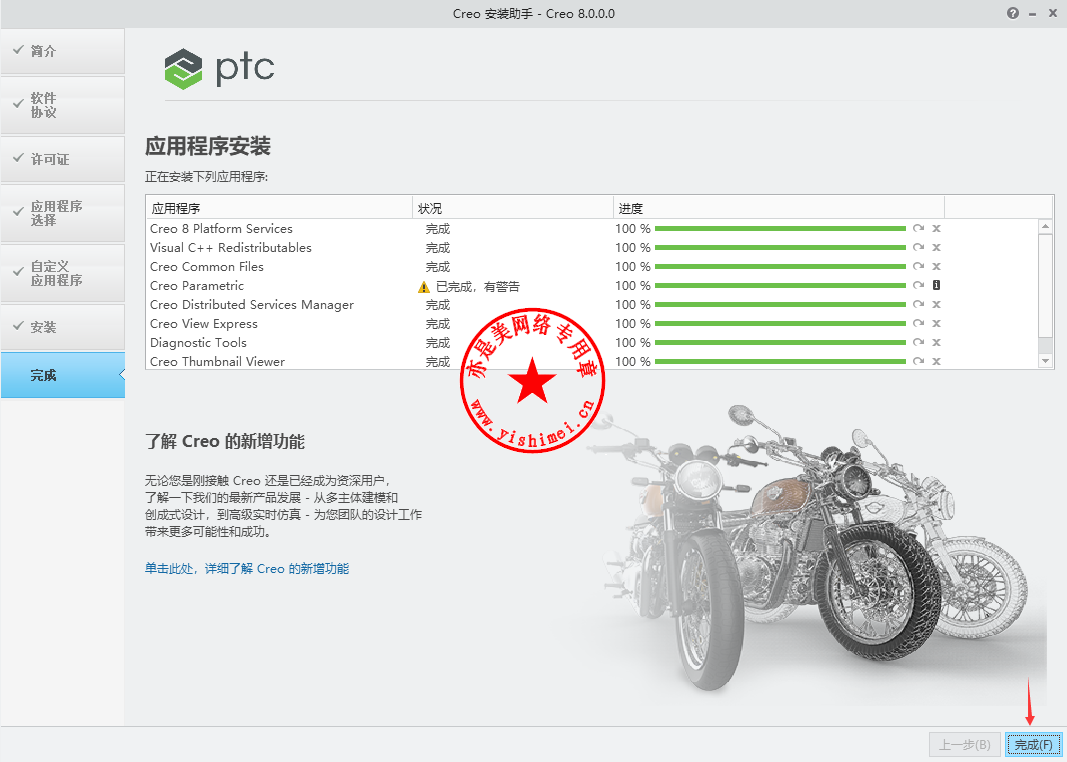1067x762 pixels.
Task: Click 完成 status of Creo 8 Platform Services
Action: coord(438,229)
